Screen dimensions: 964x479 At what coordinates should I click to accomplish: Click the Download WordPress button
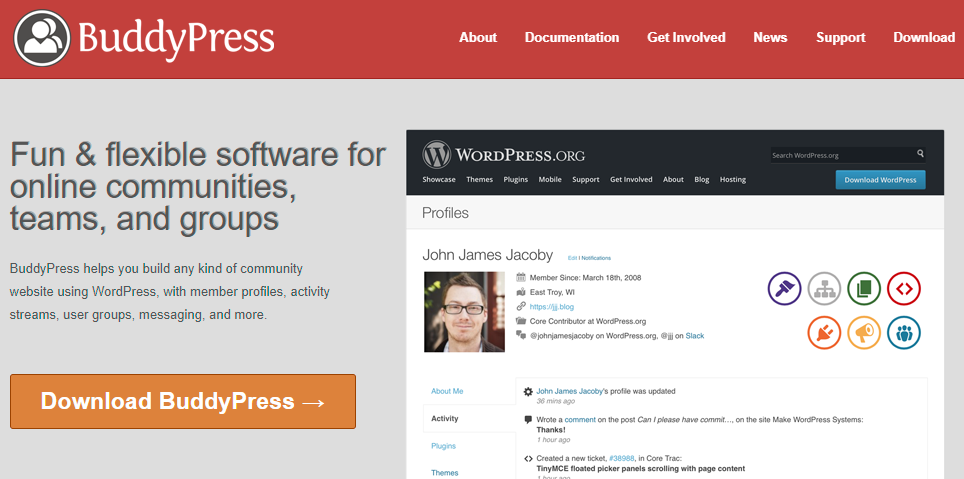(x=880, y=180)
